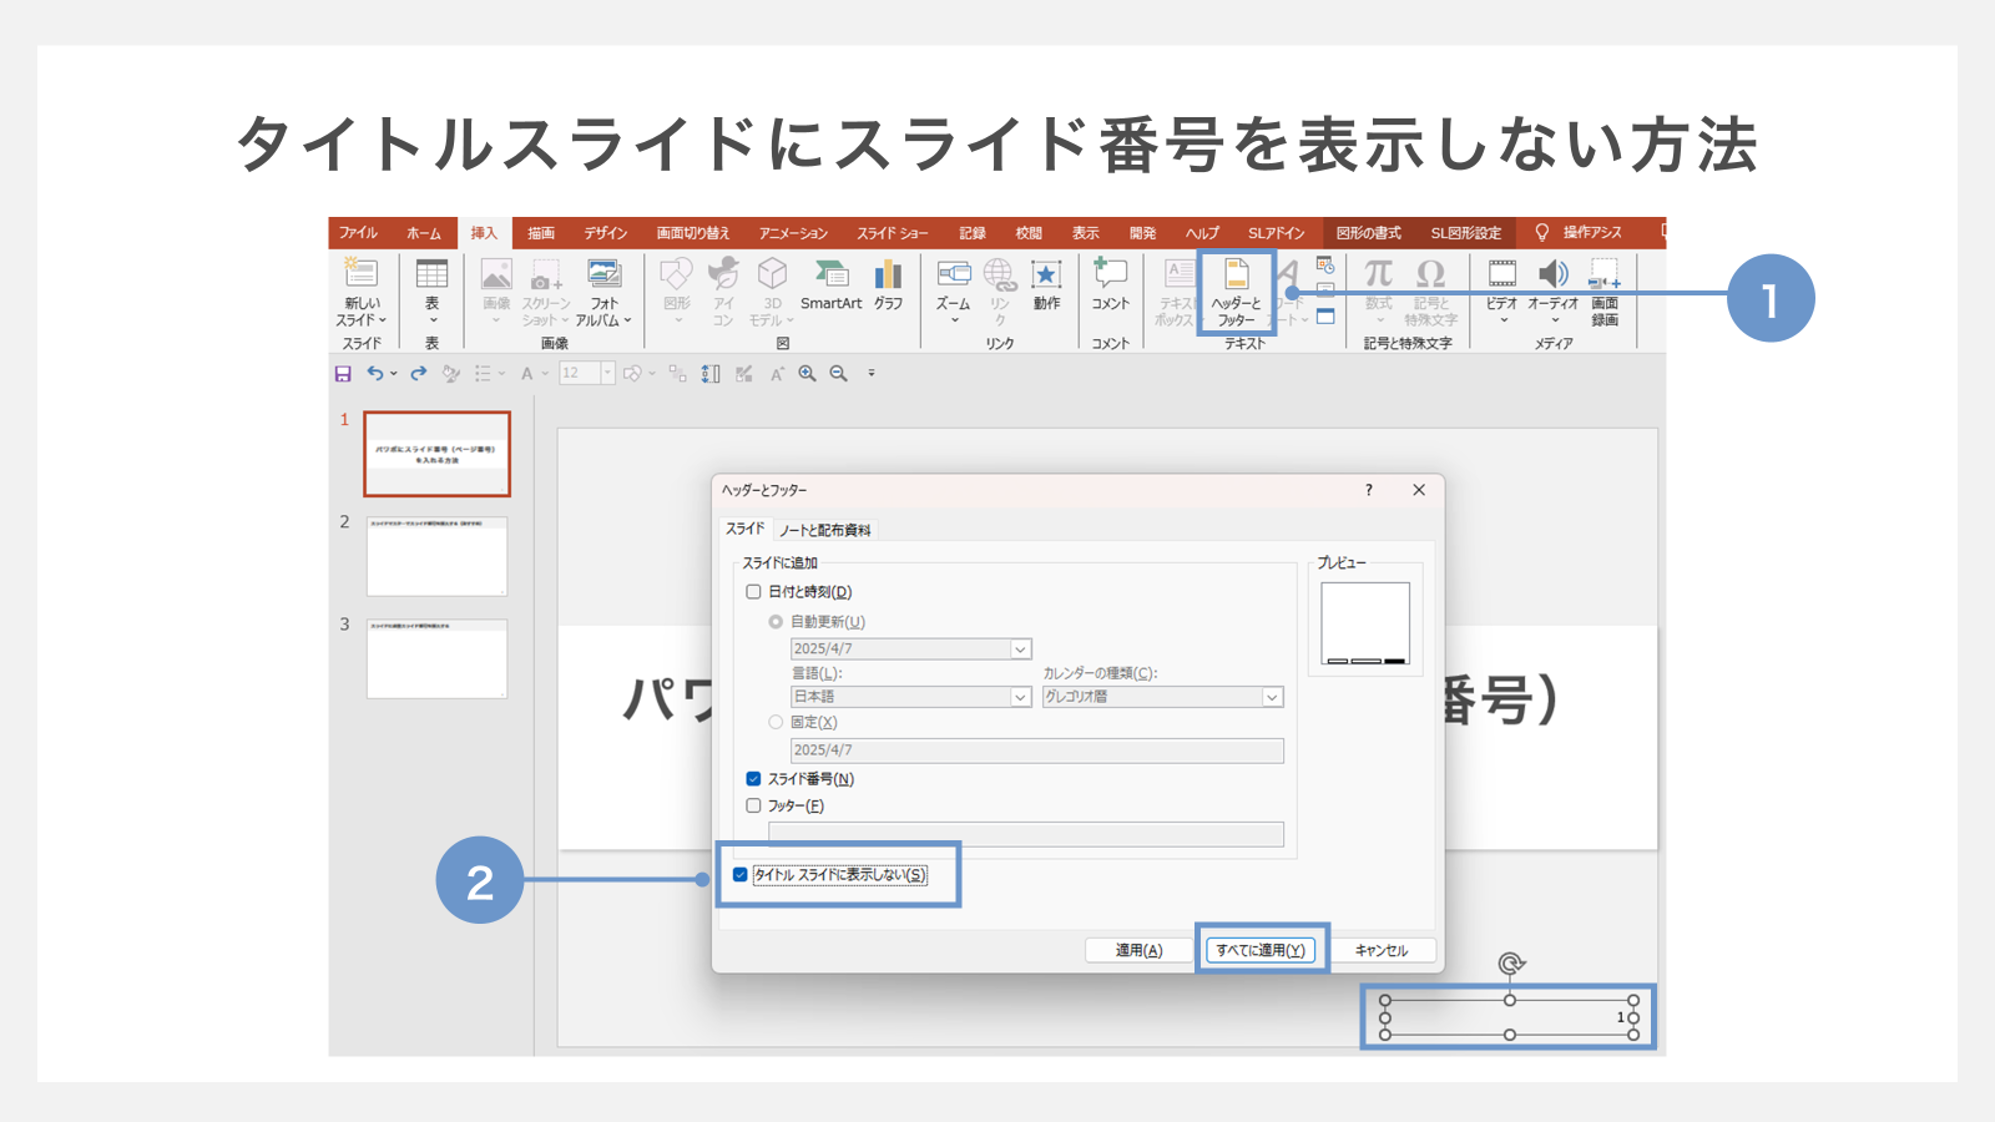Click the New Slide (新しいスライド) icon
The image size is (1995, 1122).
pyautogui.click(x=361, y=274)
